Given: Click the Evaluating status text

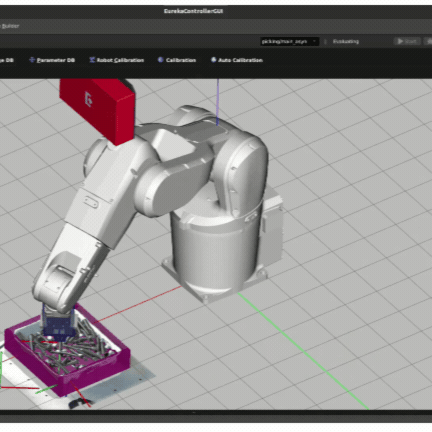Looking at the screenshot, I should click(346, 41).
